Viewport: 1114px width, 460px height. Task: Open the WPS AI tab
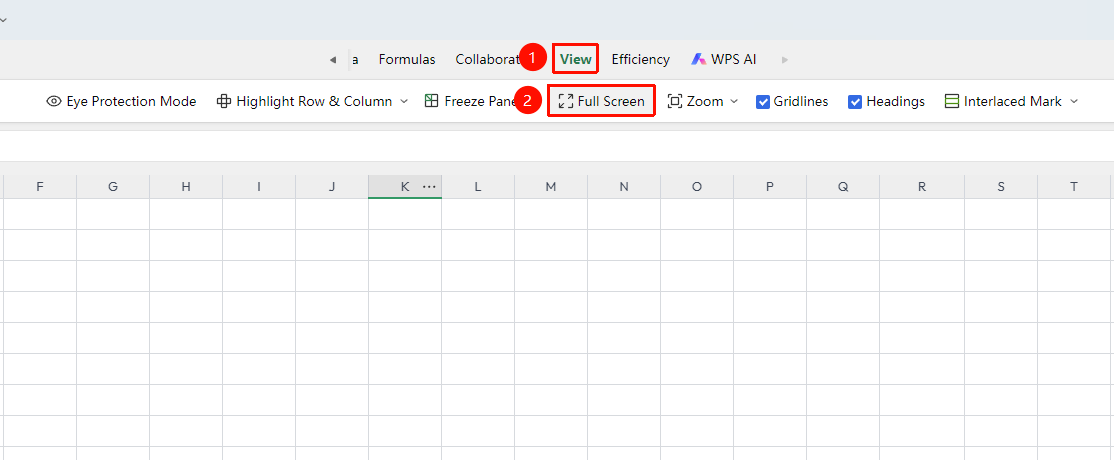(x=723, y=60)
